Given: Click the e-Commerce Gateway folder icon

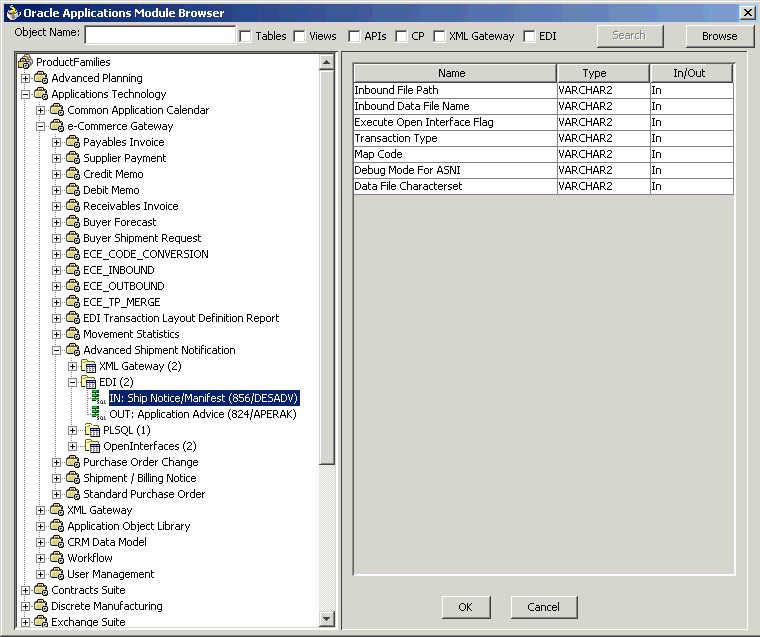Looking at the screenshot, I should [x=57, y=126].
